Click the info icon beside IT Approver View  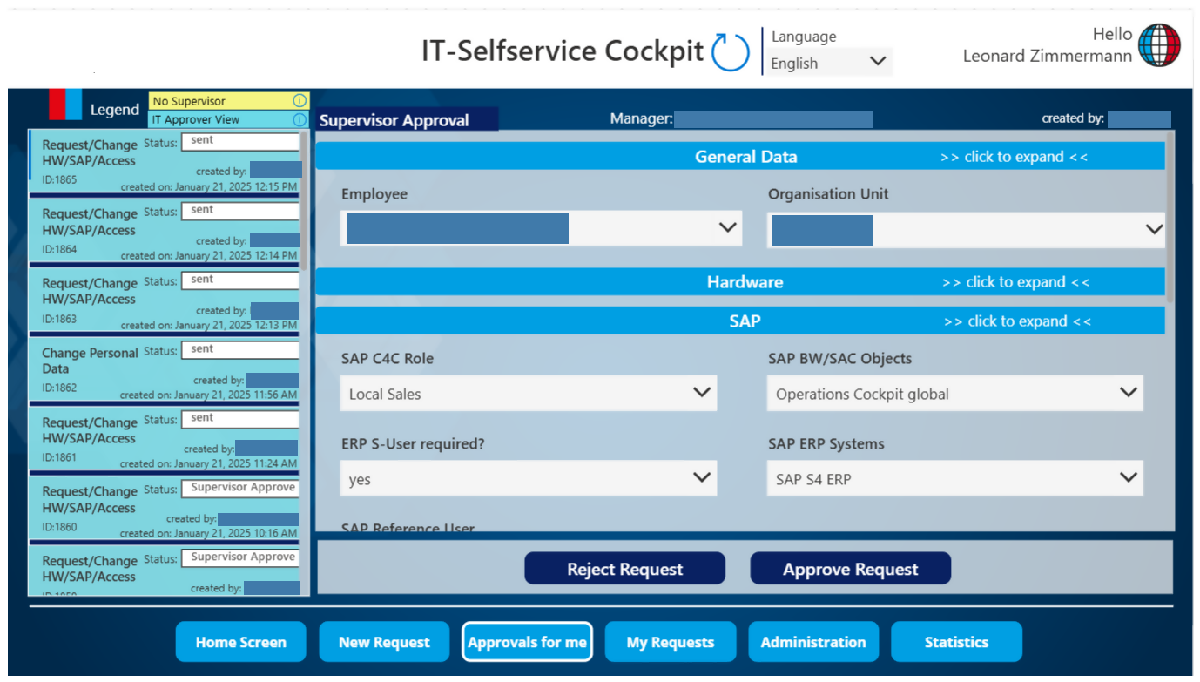tap(299, 119)
